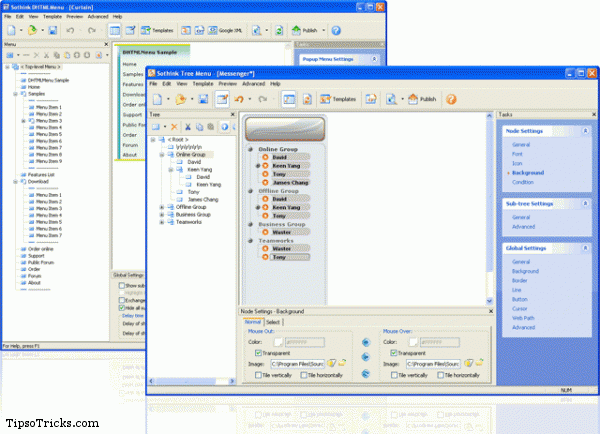This screenshot has height=434, width=600.
Task: Switch to Select tab in Node Settings
Action: point(273,322)
